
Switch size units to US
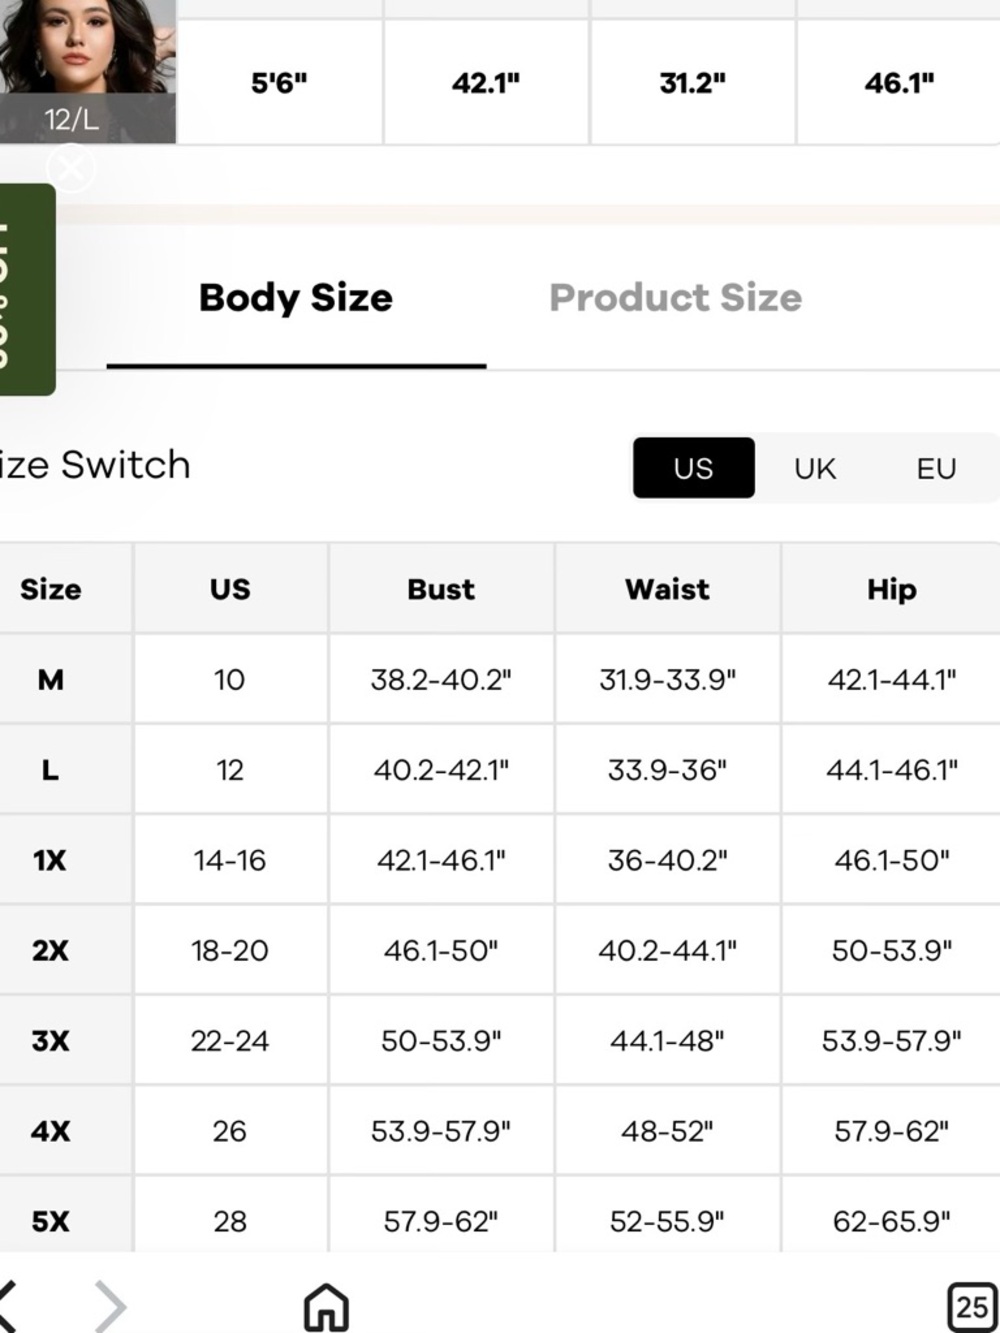(693, 468)
